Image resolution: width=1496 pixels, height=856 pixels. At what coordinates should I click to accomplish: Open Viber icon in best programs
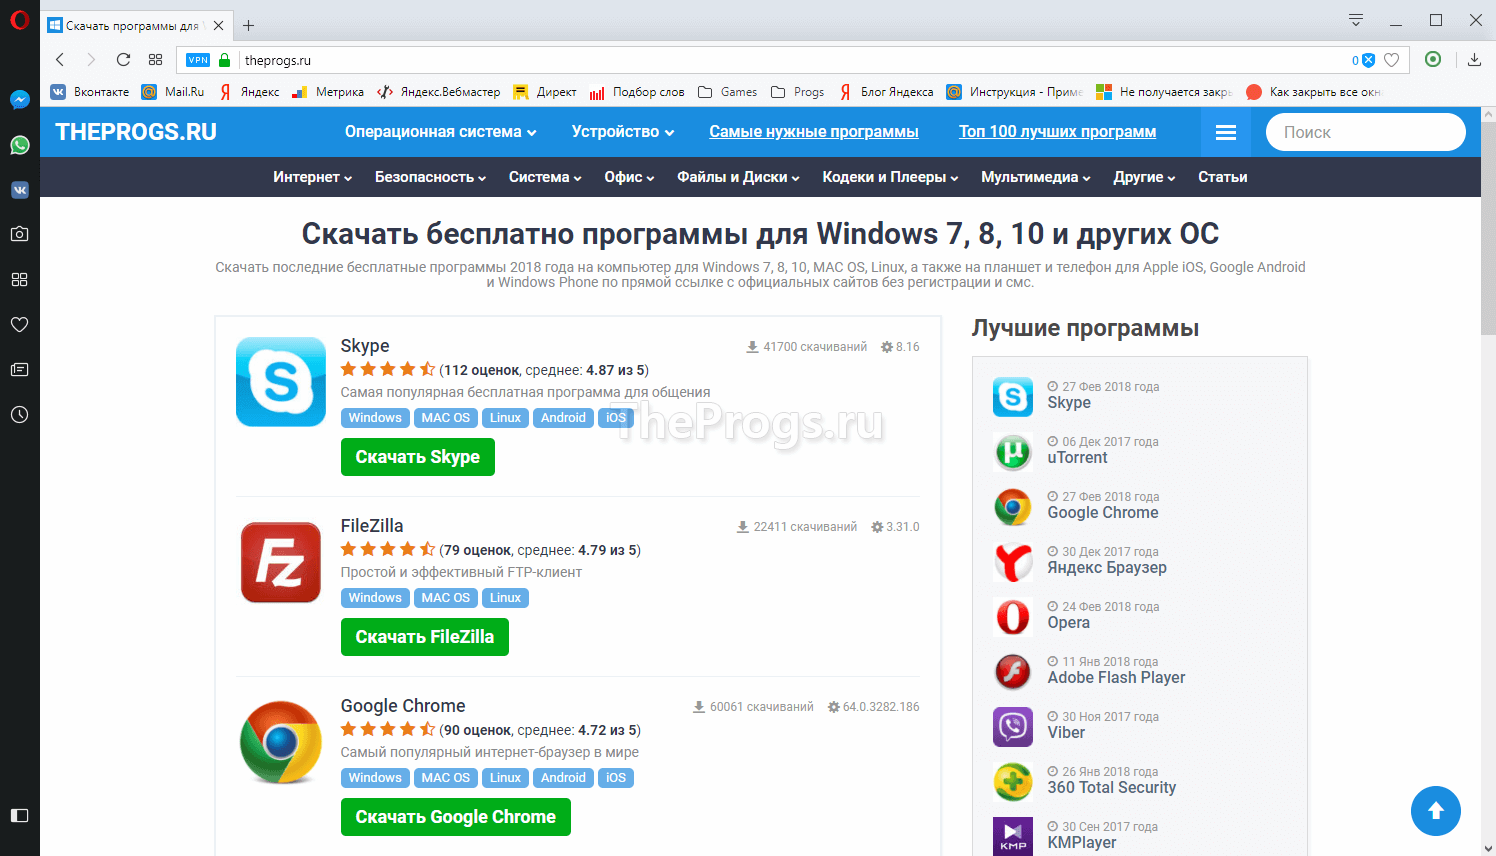coord(1013,727)
